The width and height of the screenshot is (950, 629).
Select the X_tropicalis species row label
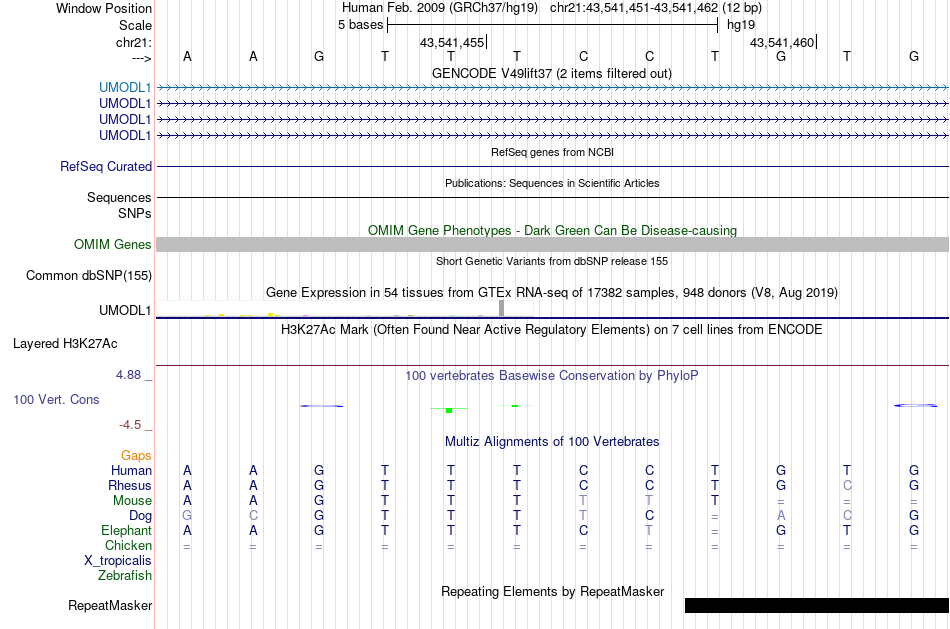118,561
